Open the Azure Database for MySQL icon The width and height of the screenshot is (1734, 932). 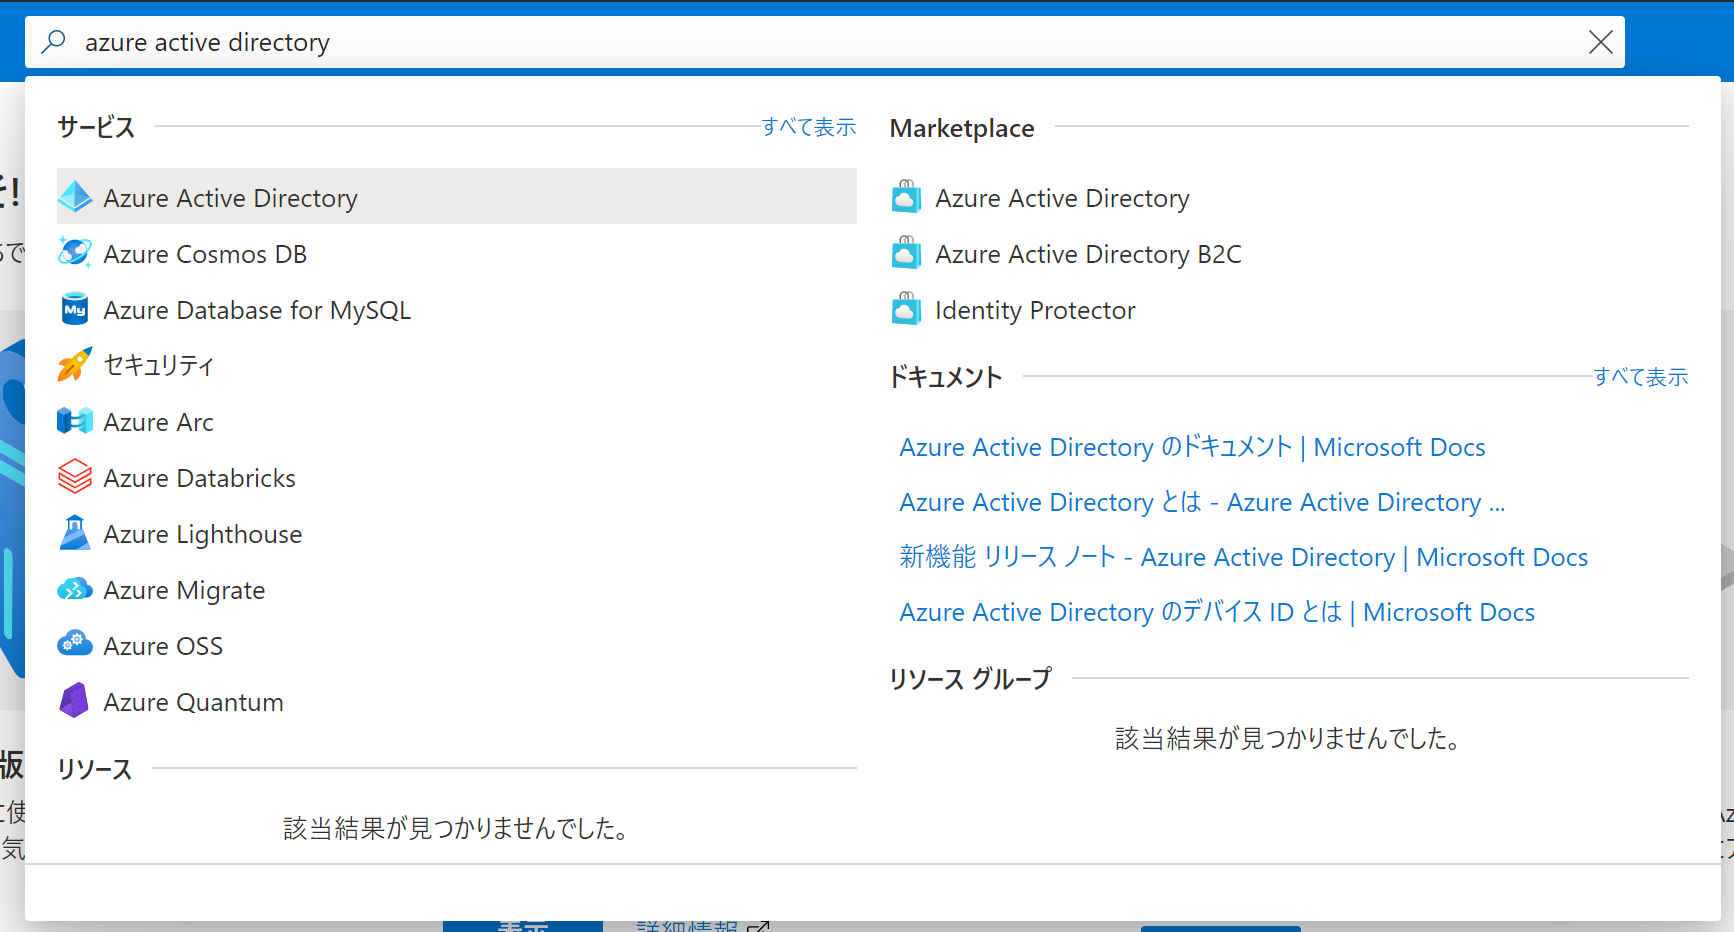(75, 309)
